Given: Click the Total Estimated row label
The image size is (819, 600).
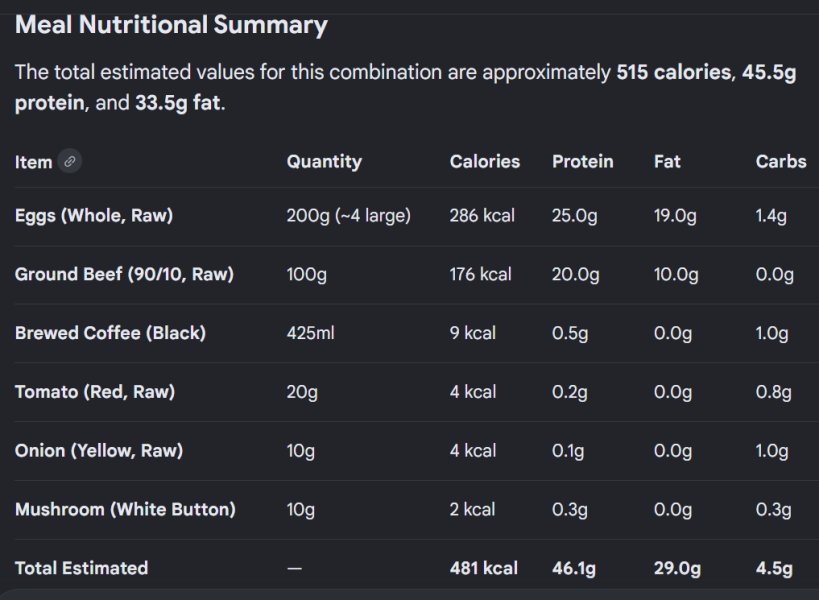Looking at the screenshot, I should click(x=81, y=568).
